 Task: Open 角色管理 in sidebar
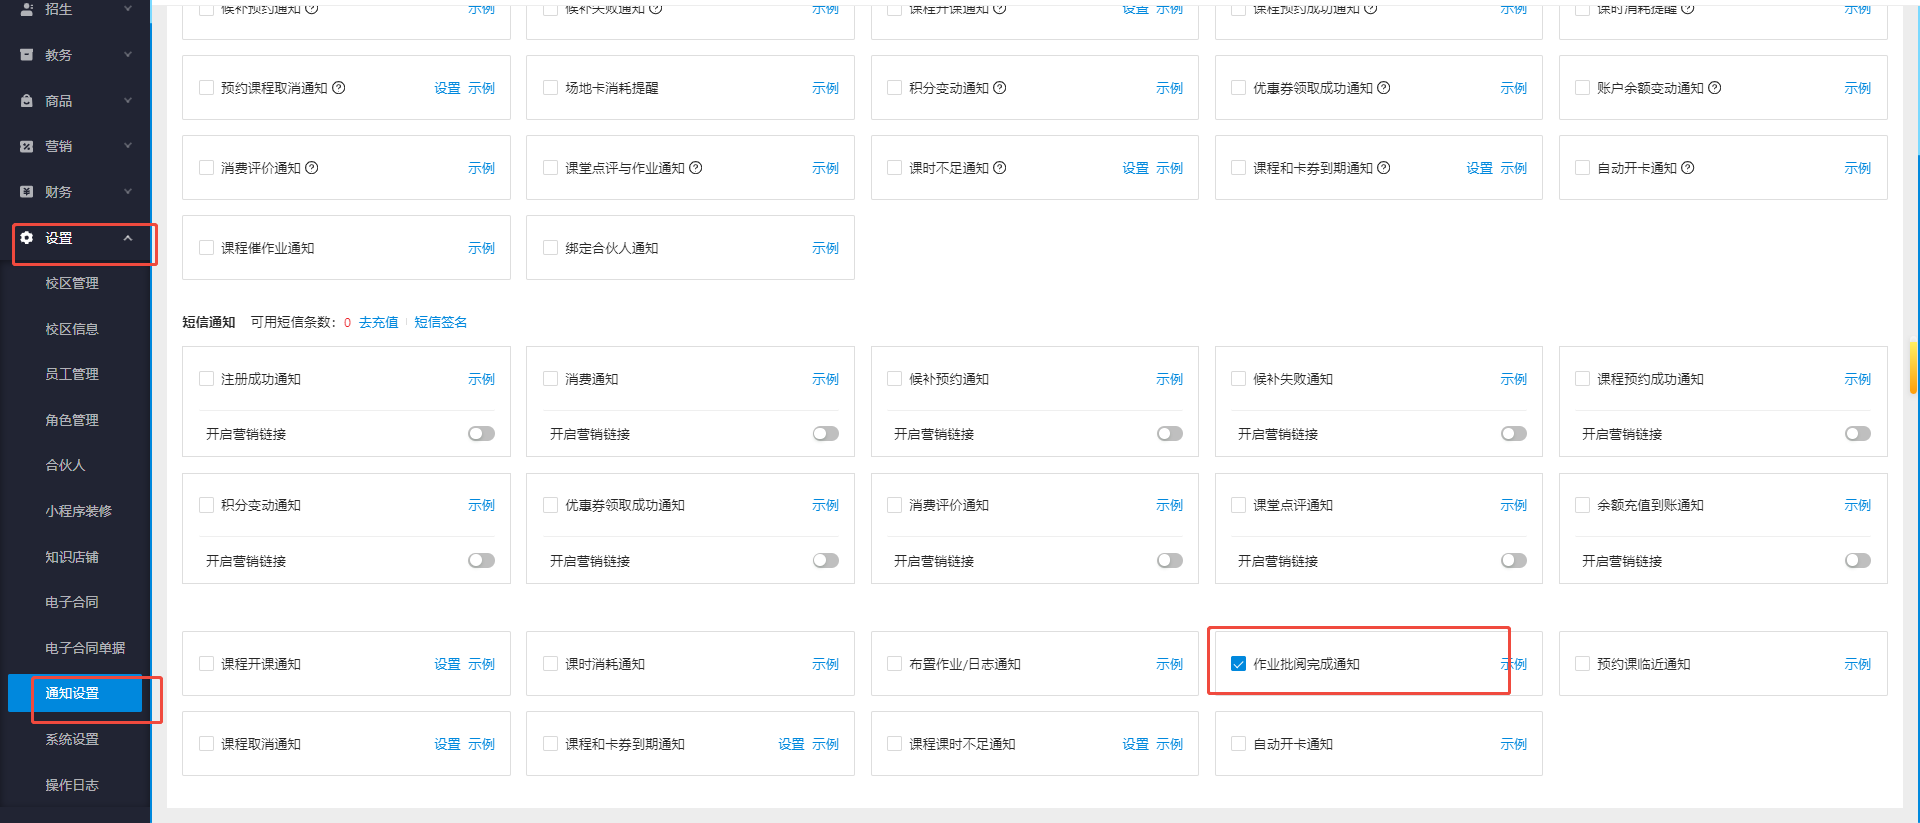point(72,420)
